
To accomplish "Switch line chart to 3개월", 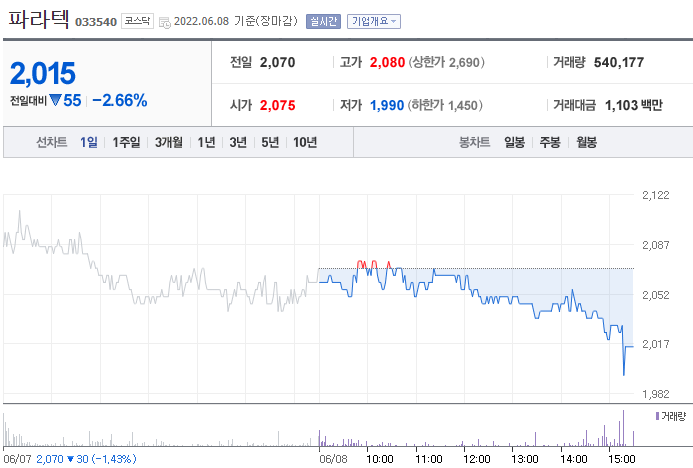I will coord(168,142).
